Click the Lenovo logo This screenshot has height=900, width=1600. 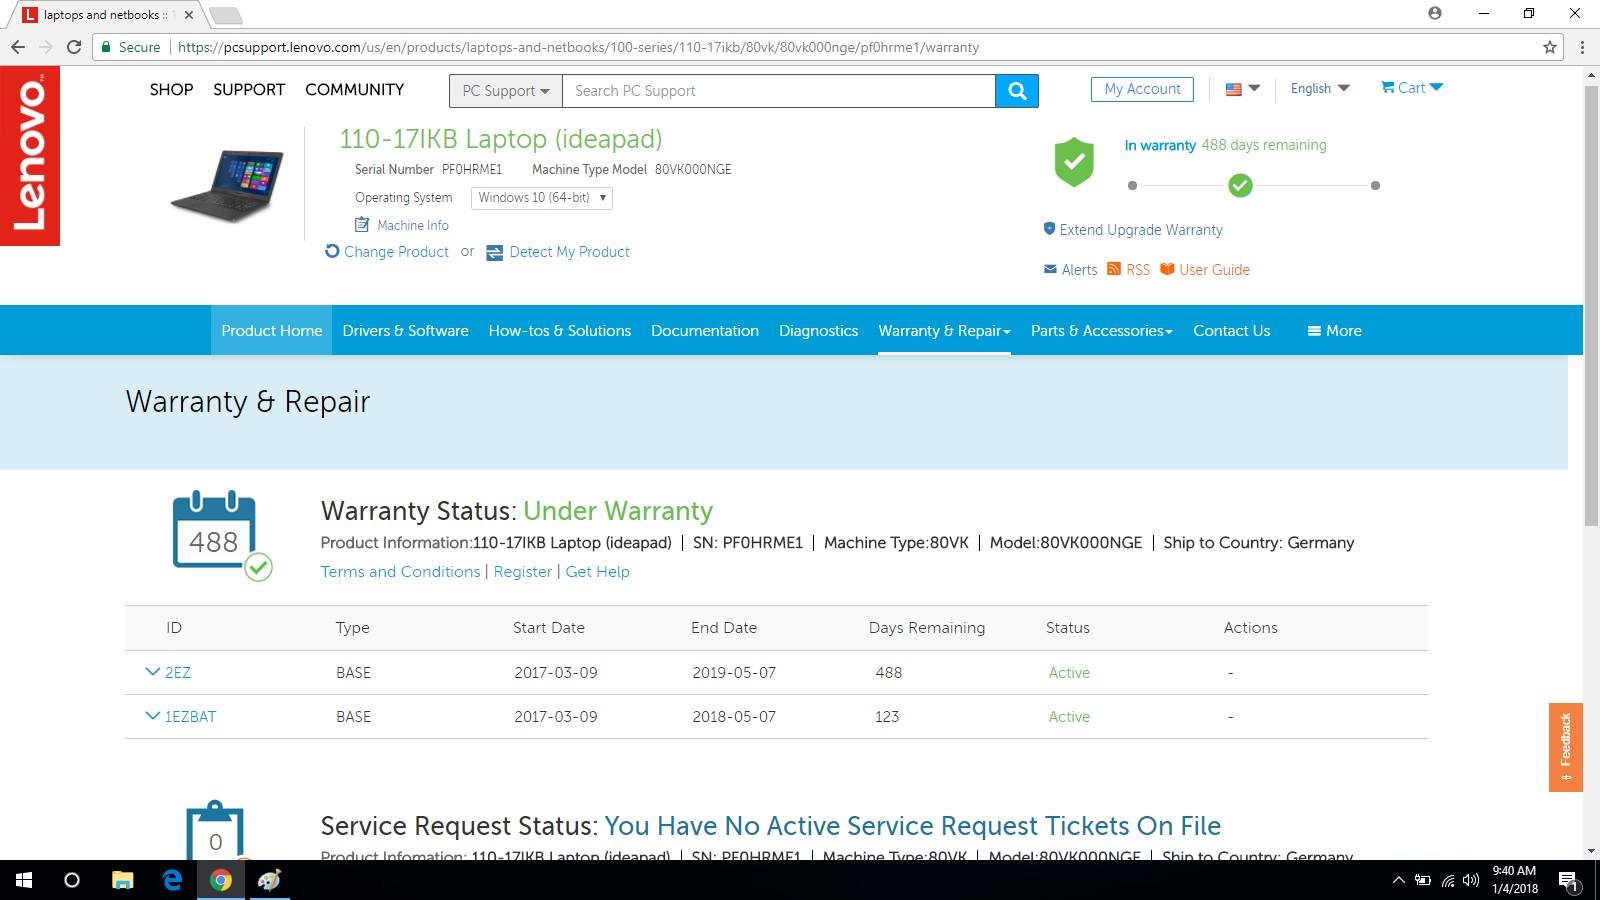coord(30,156)
